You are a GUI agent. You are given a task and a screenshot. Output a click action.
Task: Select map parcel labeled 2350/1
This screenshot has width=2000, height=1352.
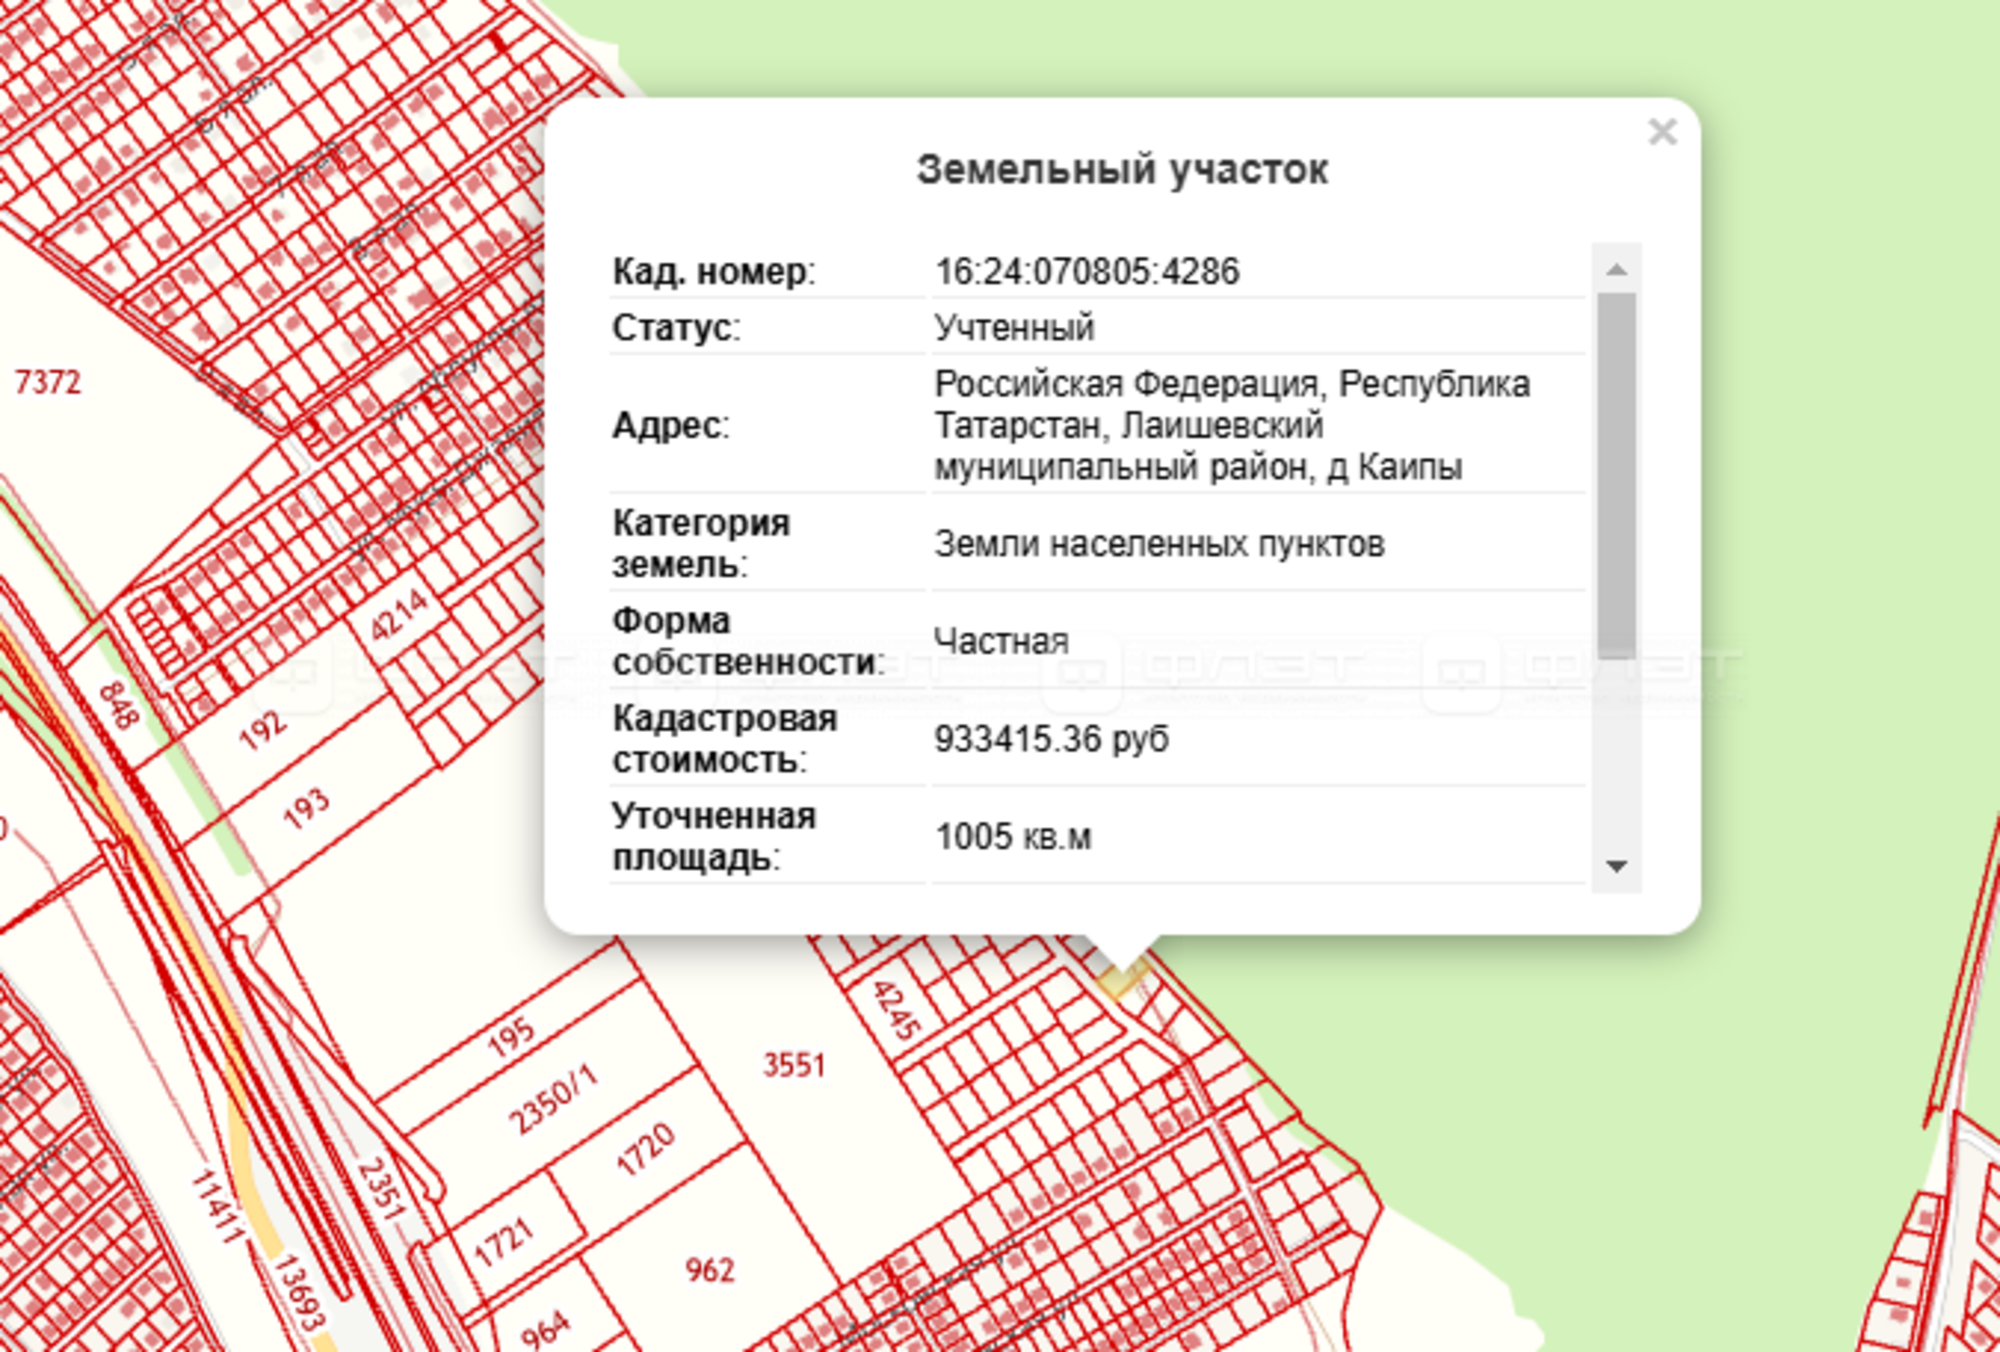pos(552,1100)
